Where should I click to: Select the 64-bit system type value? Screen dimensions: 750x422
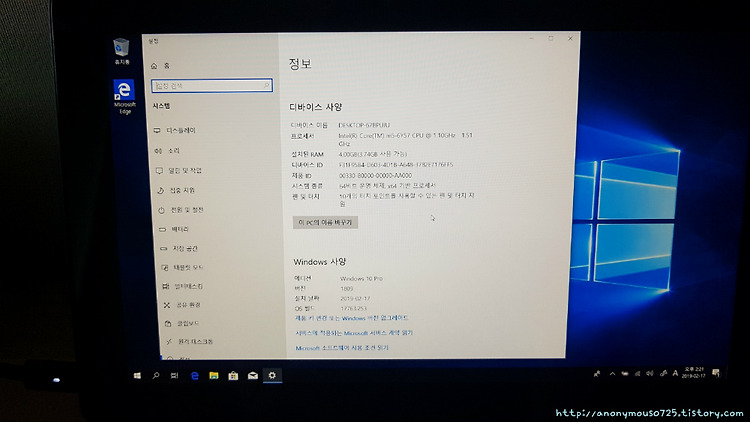(387, 186)
